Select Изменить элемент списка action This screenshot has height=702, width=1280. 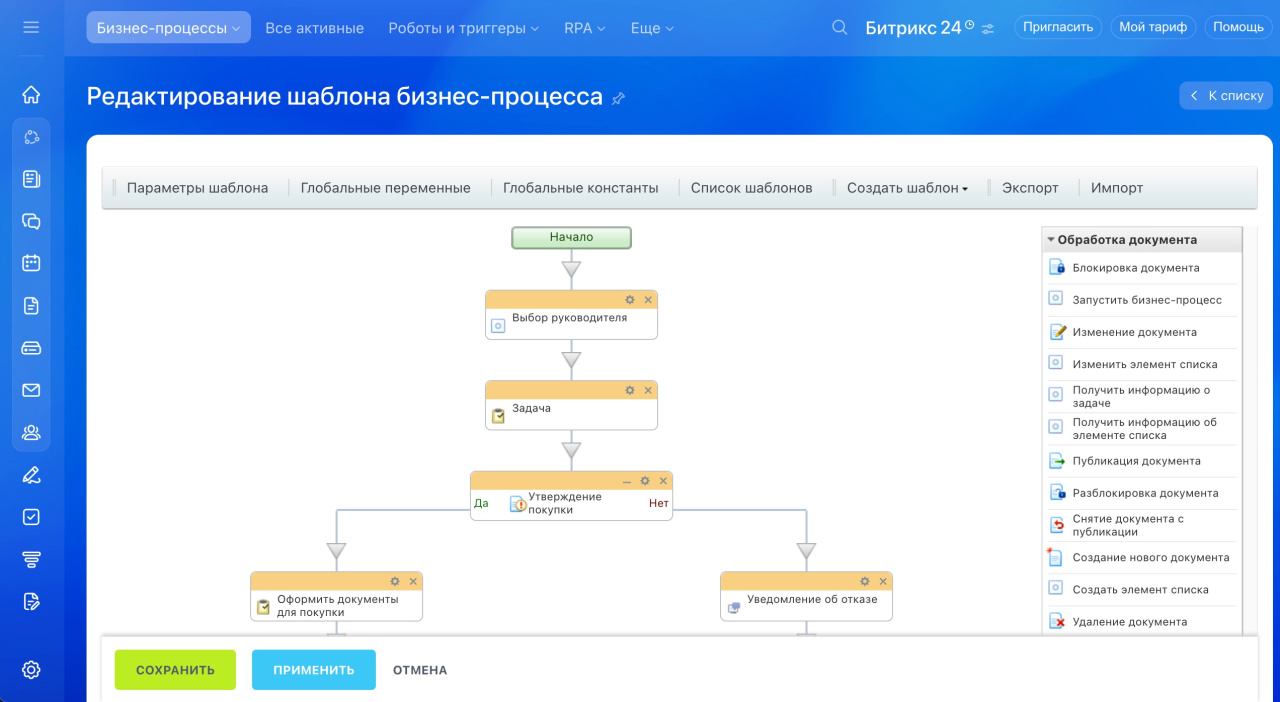[x=1140, y=364]
